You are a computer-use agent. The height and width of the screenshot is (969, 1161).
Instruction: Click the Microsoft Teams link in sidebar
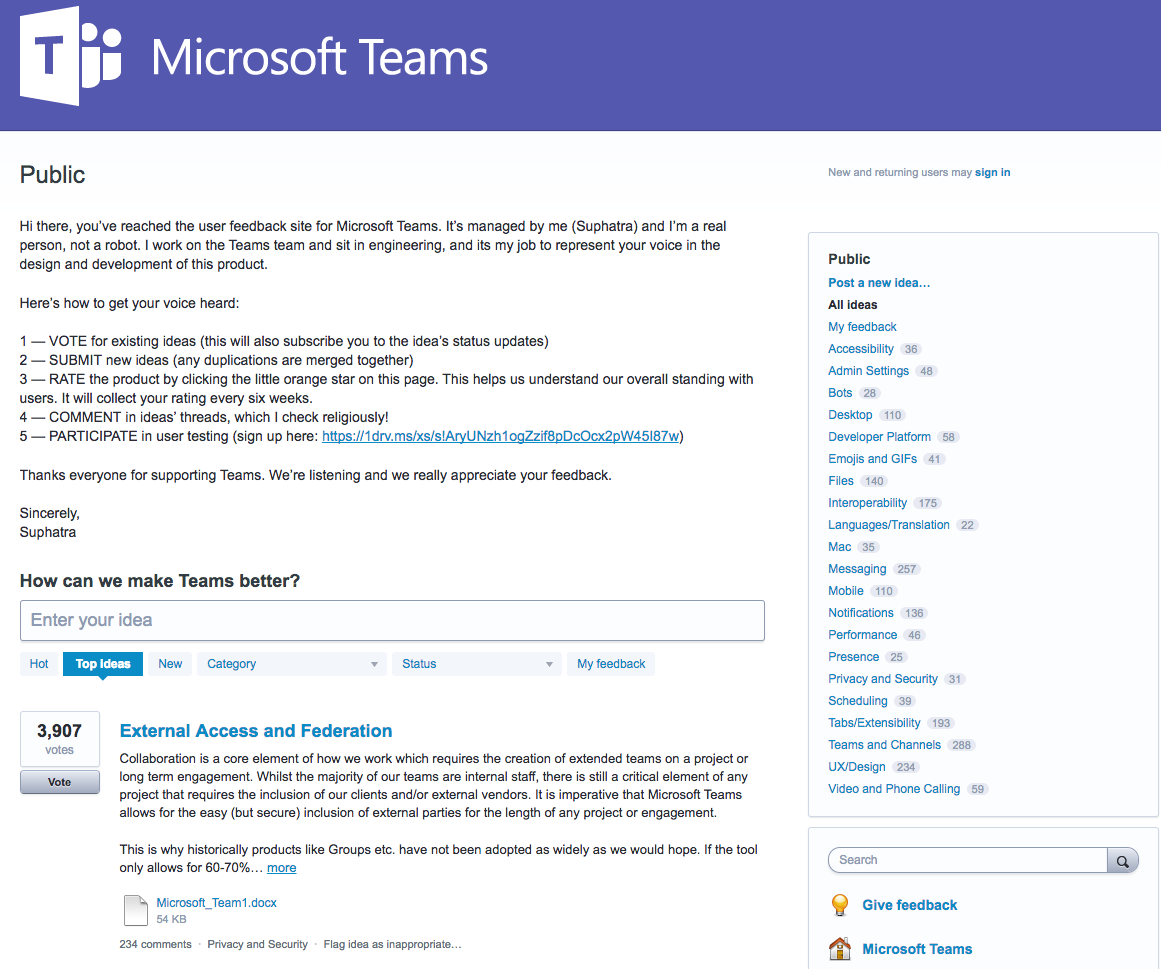pyautogui.click(x=917, y=949)
